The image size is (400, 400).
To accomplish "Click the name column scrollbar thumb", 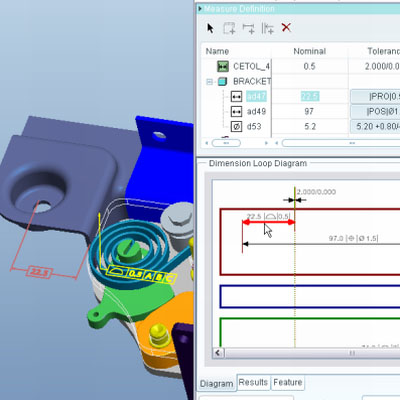I will pyautogui.click(x=226, y=143).
